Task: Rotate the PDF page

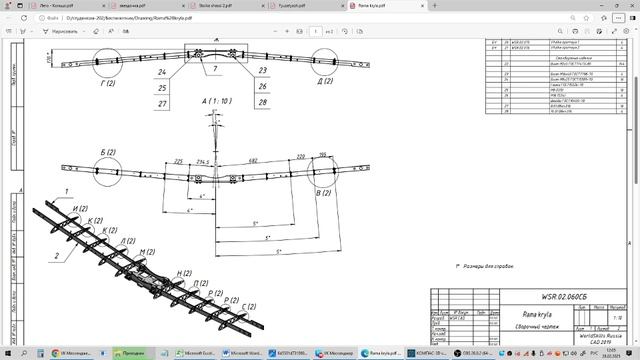Action: pyautogui.click(x=345, y=31)
